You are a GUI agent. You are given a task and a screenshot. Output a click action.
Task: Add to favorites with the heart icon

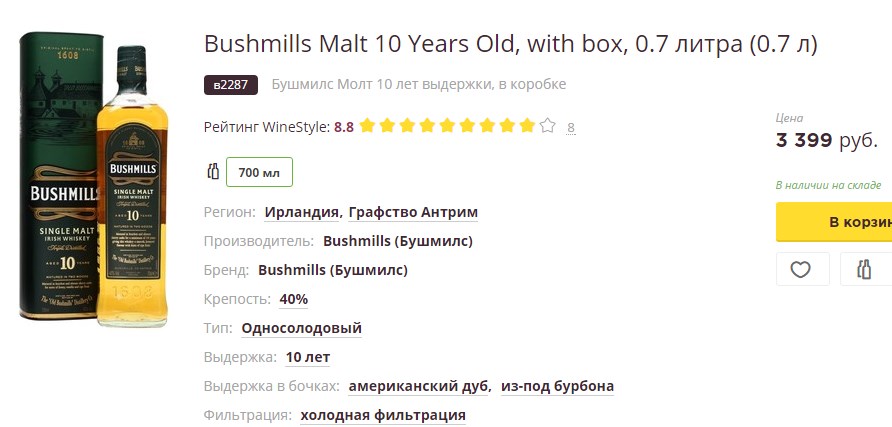802,269
